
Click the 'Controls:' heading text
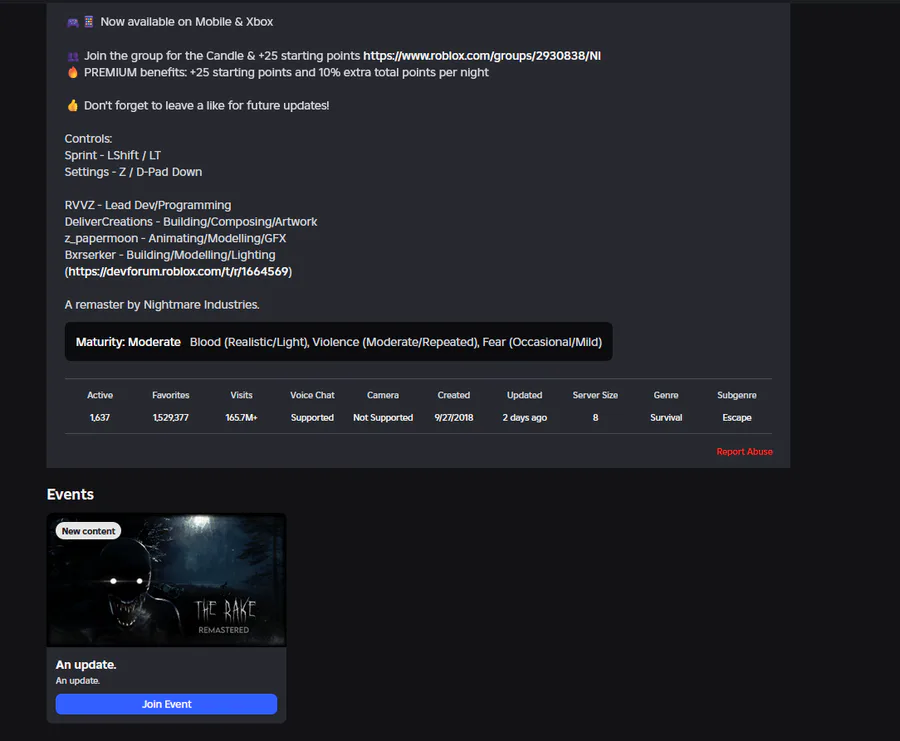[88, 139]
